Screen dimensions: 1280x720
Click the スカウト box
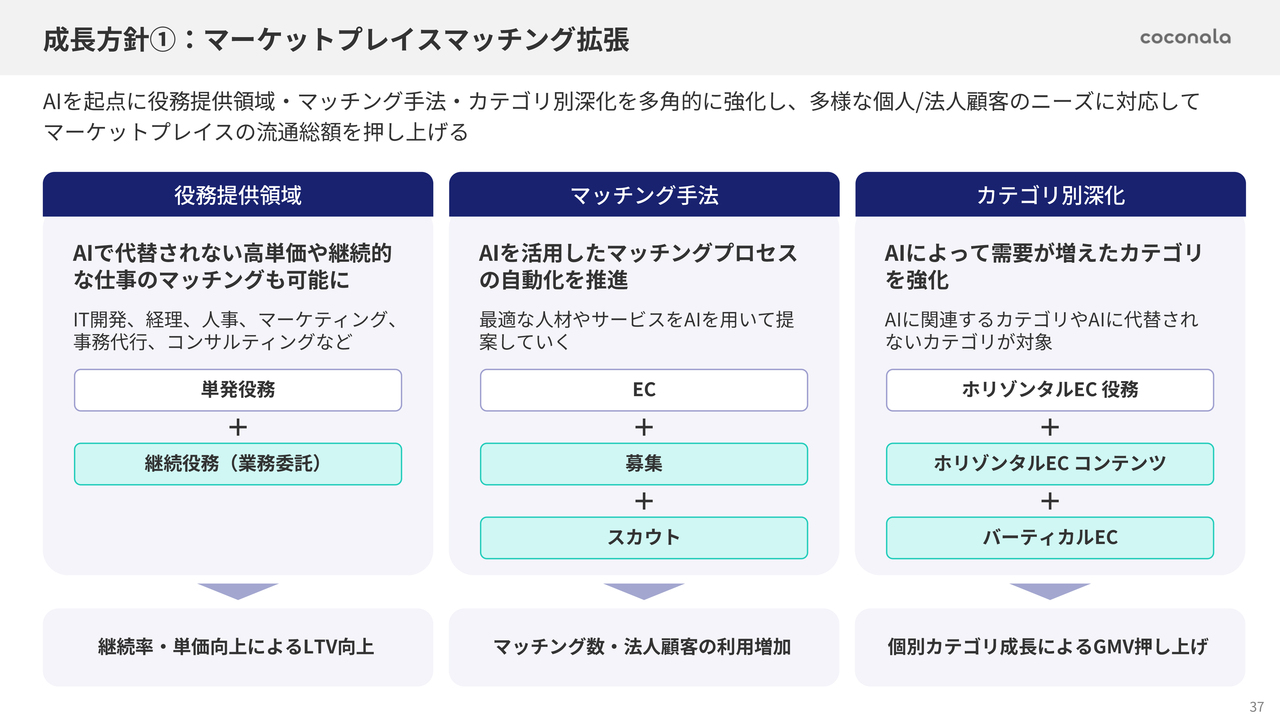[x=644, y=538]
